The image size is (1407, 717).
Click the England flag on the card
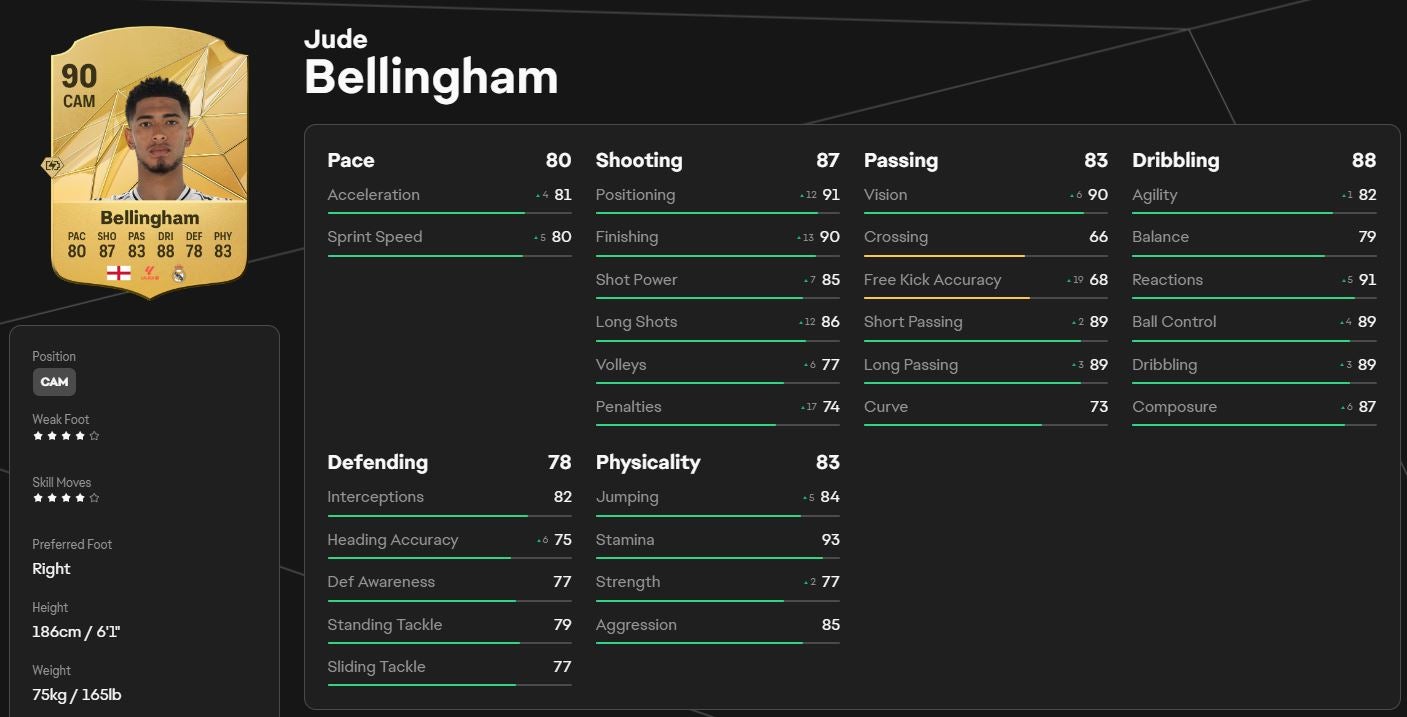[119, 273]
